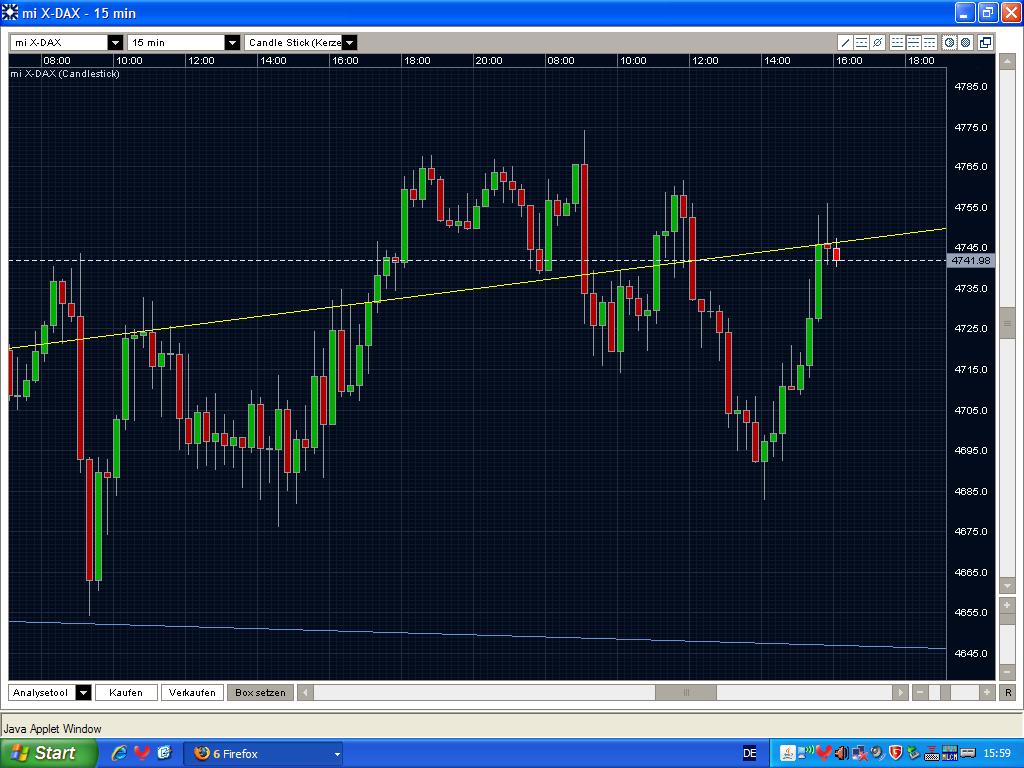
Task: Click the horizontal scrollbar right arrow
Action: point(900,692)
